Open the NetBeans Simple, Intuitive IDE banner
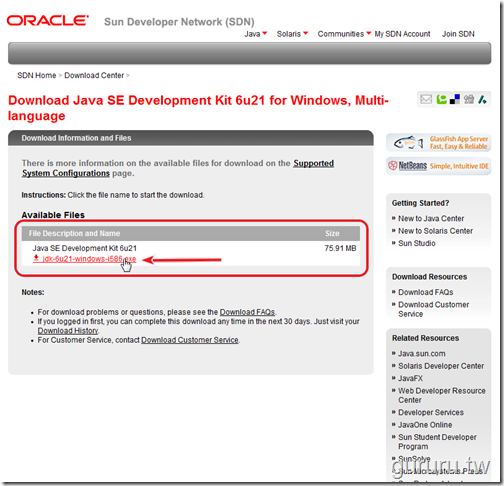 (x=438, y=166)
